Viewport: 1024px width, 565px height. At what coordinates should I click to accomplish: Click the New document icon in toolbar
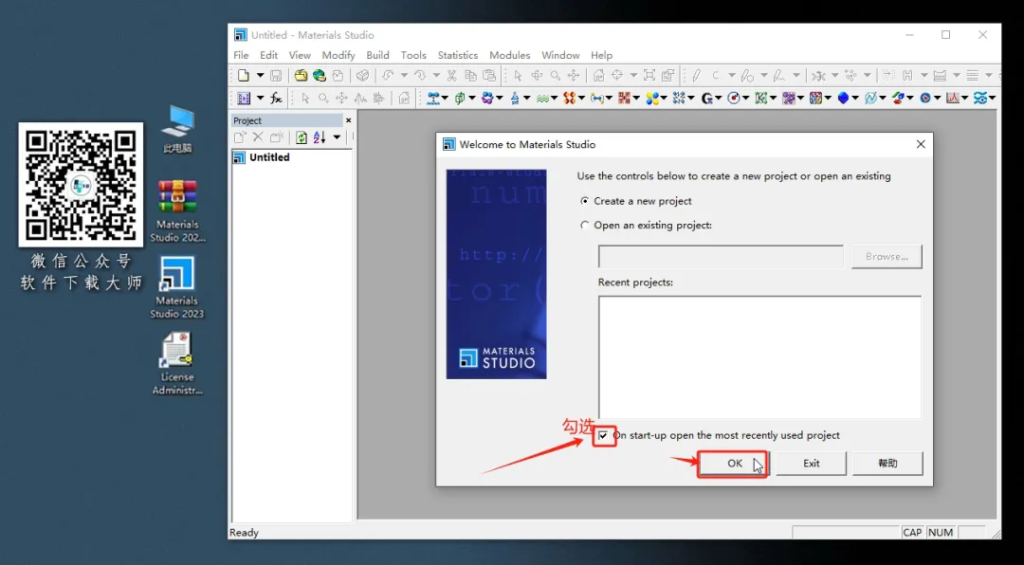click(x=243, y=75)
